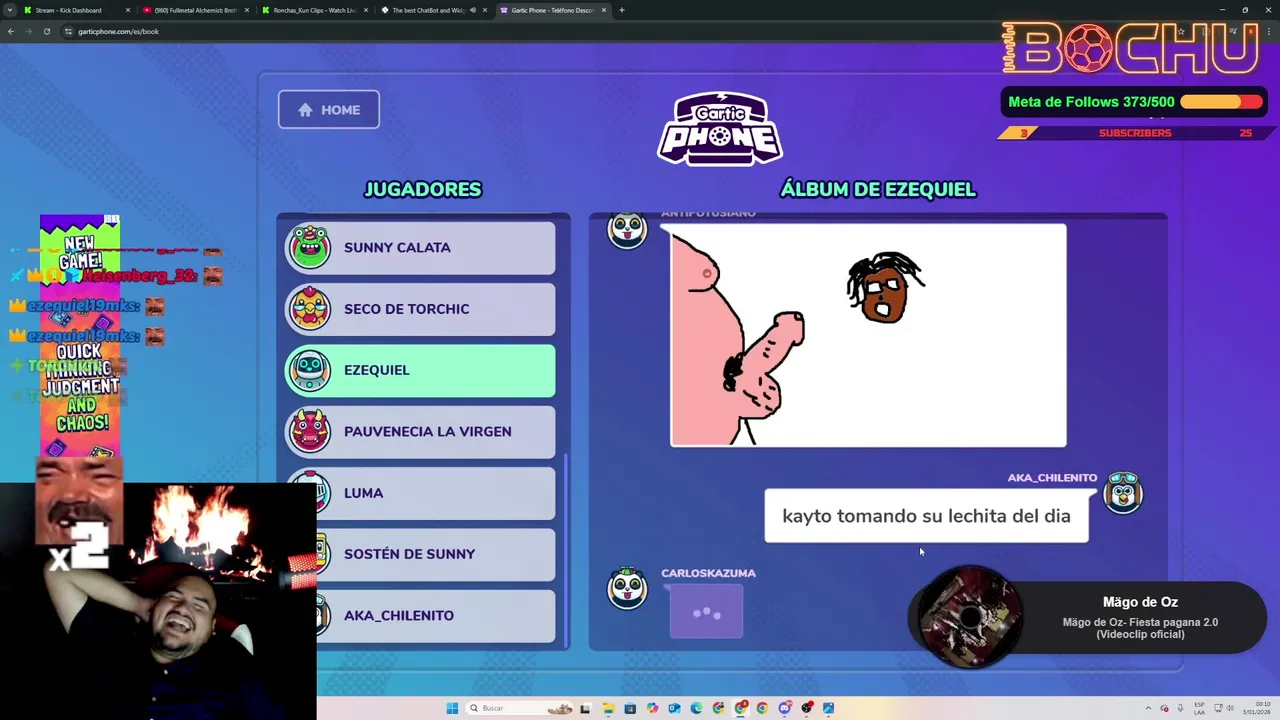Screen dimensions: 1280x720
Task: Click PAUVENECIA LA VIRGEN's red avatar
Action: [309, 431]
